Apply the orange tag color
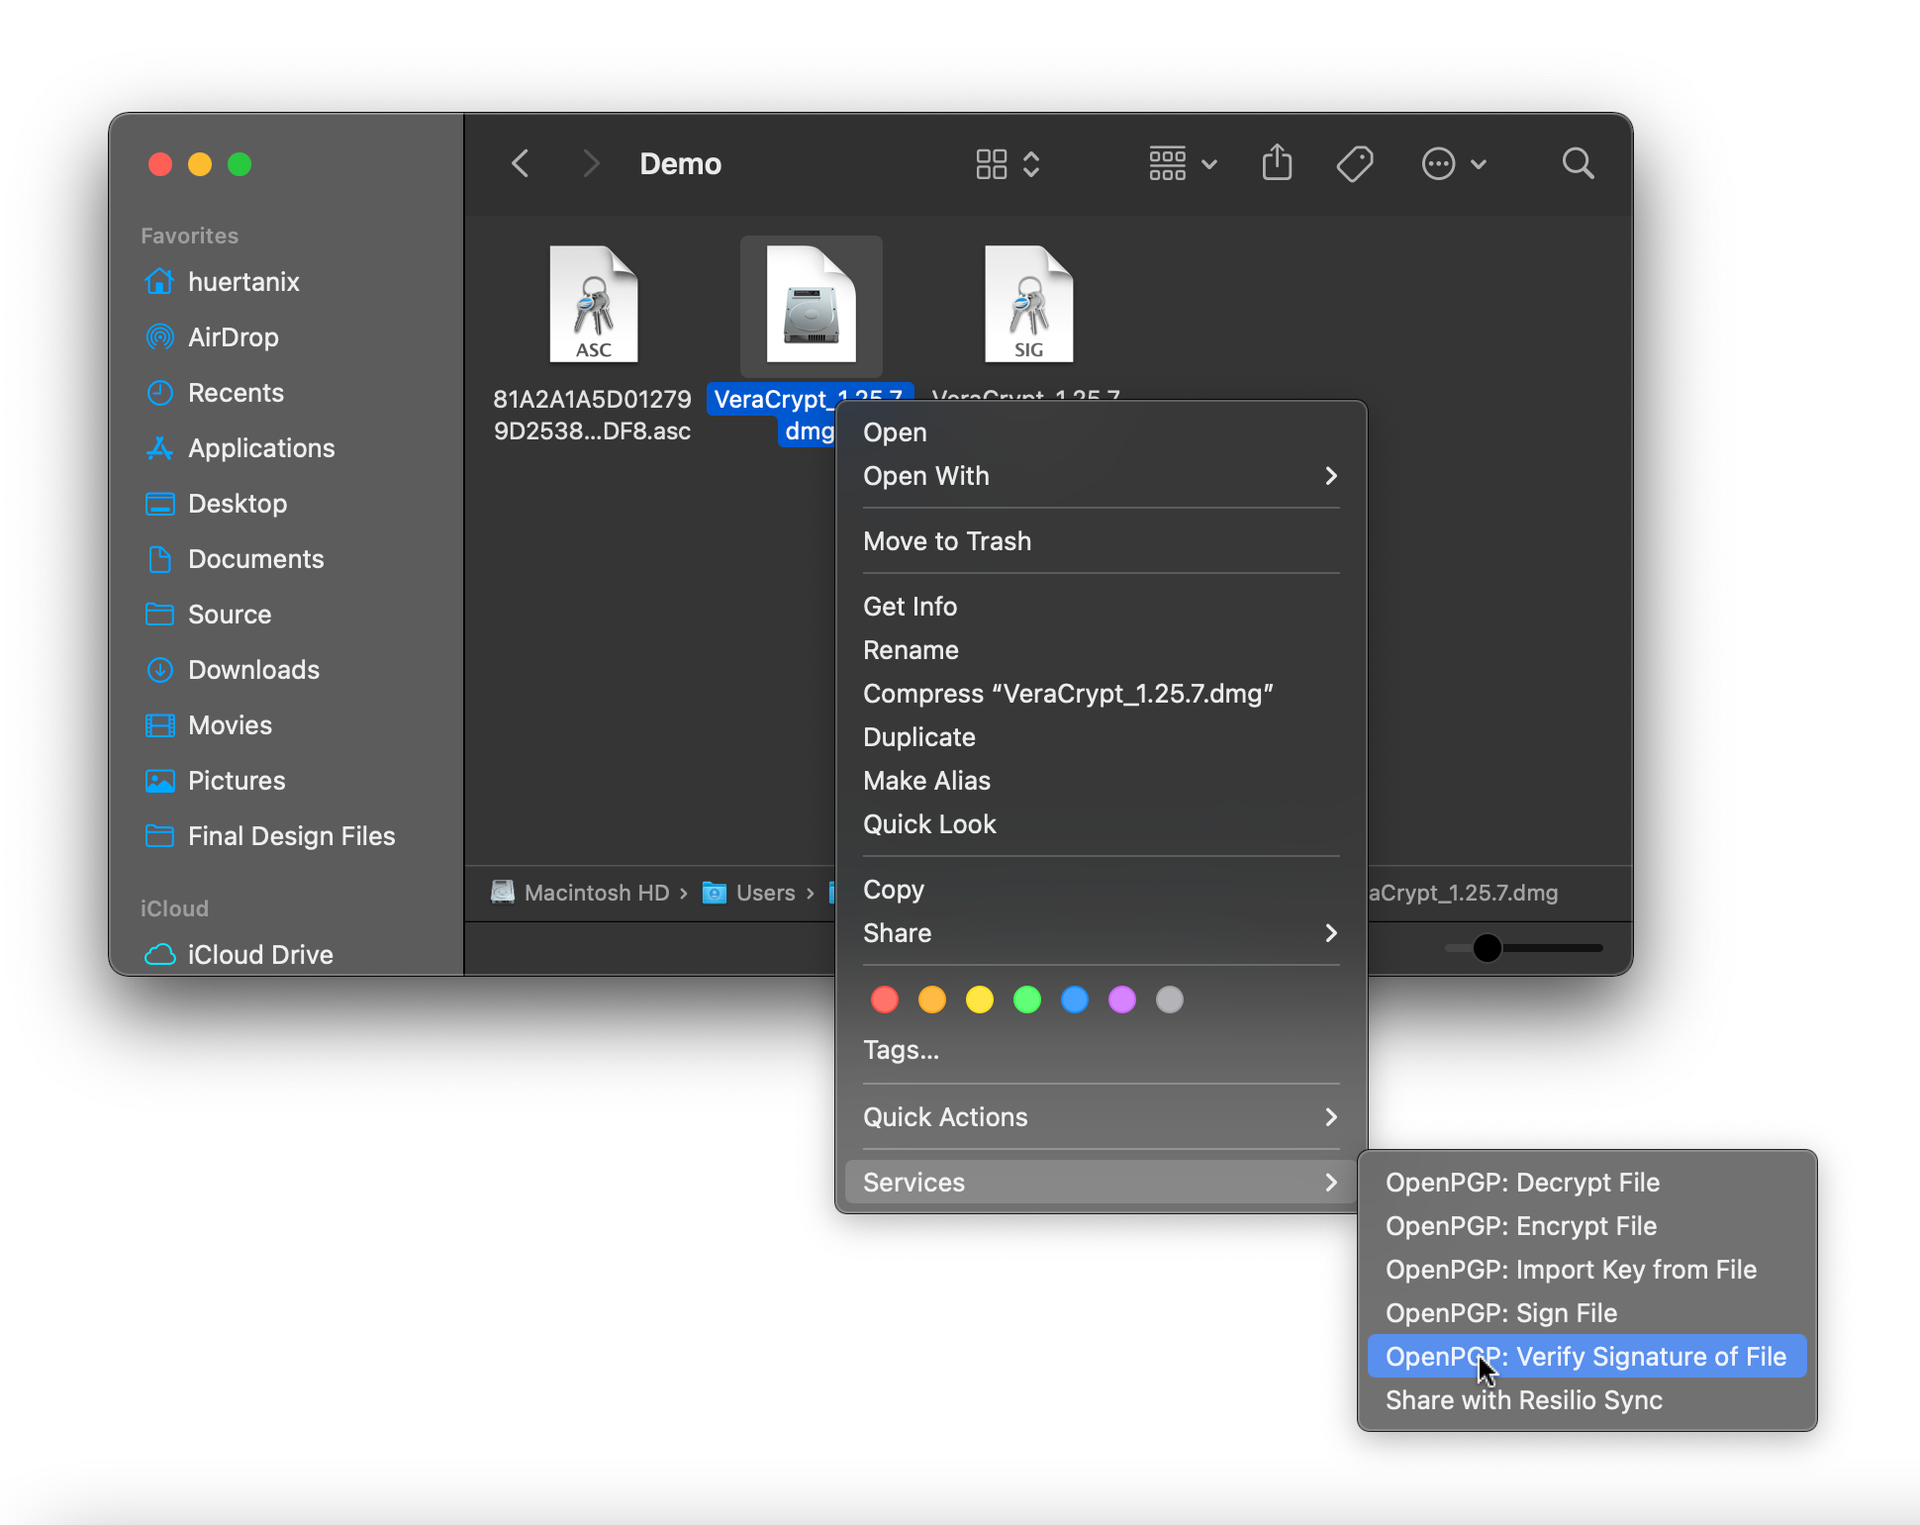1920x1525 pixels. (932, 999)
